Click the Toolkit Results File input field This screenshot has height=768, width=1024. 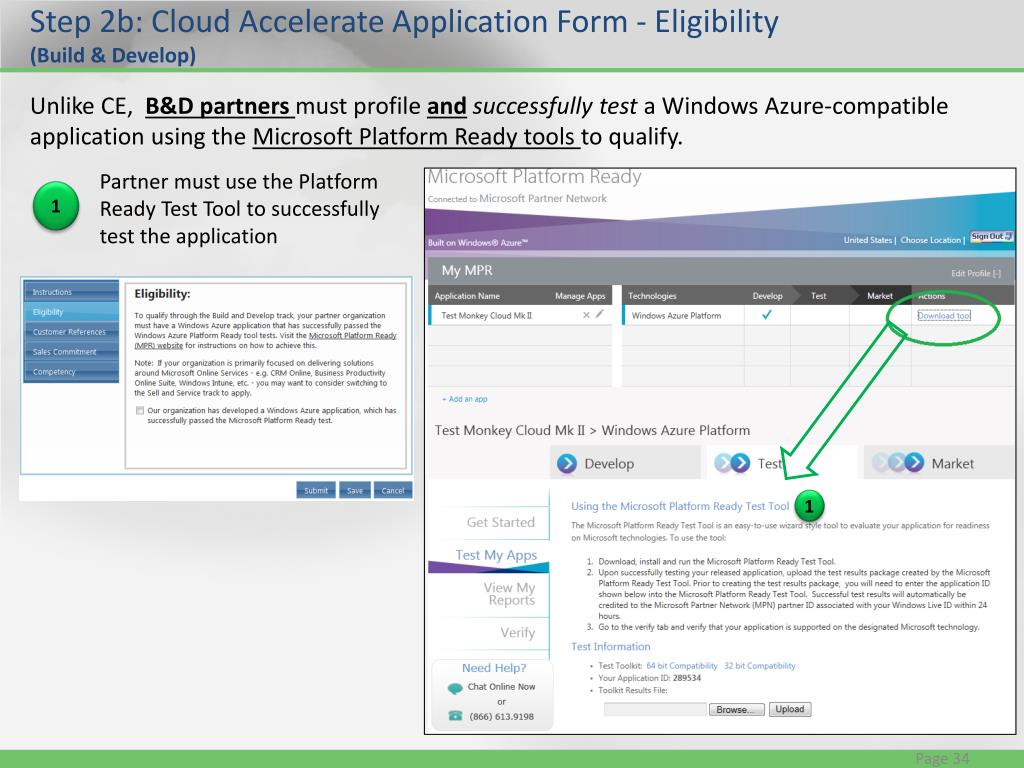(x=655, y=709)
